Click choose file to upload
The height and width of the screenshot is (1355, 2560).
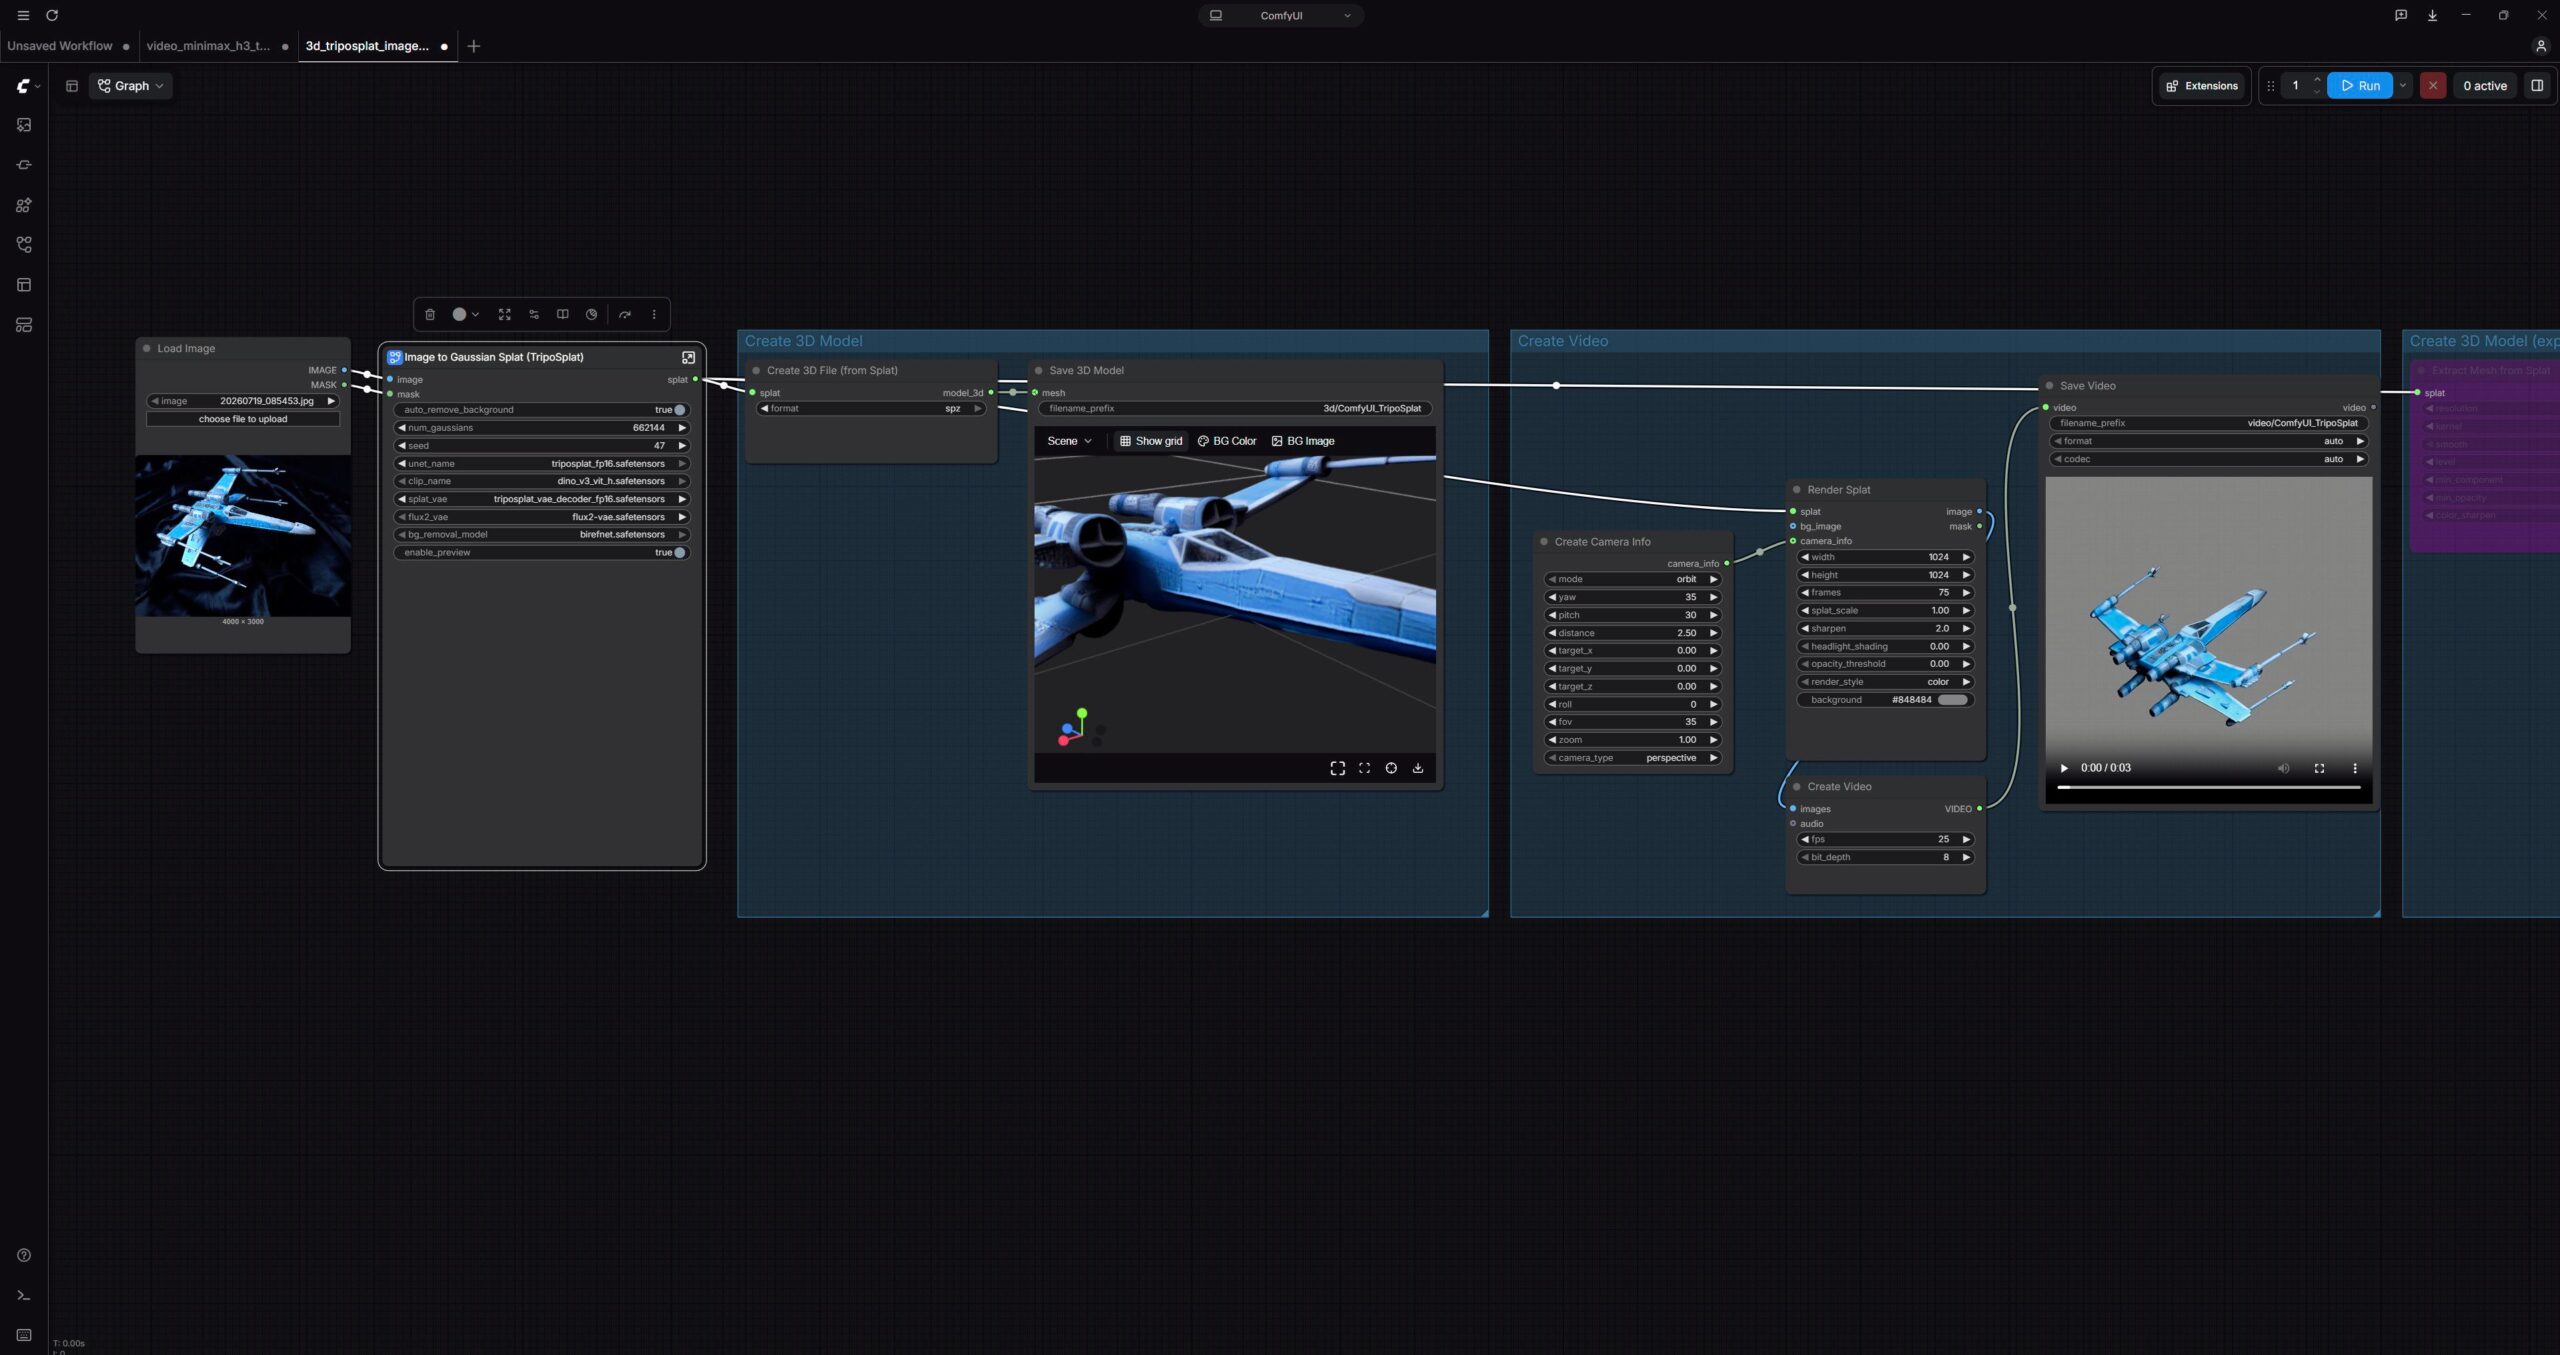(x=243, y=419)
